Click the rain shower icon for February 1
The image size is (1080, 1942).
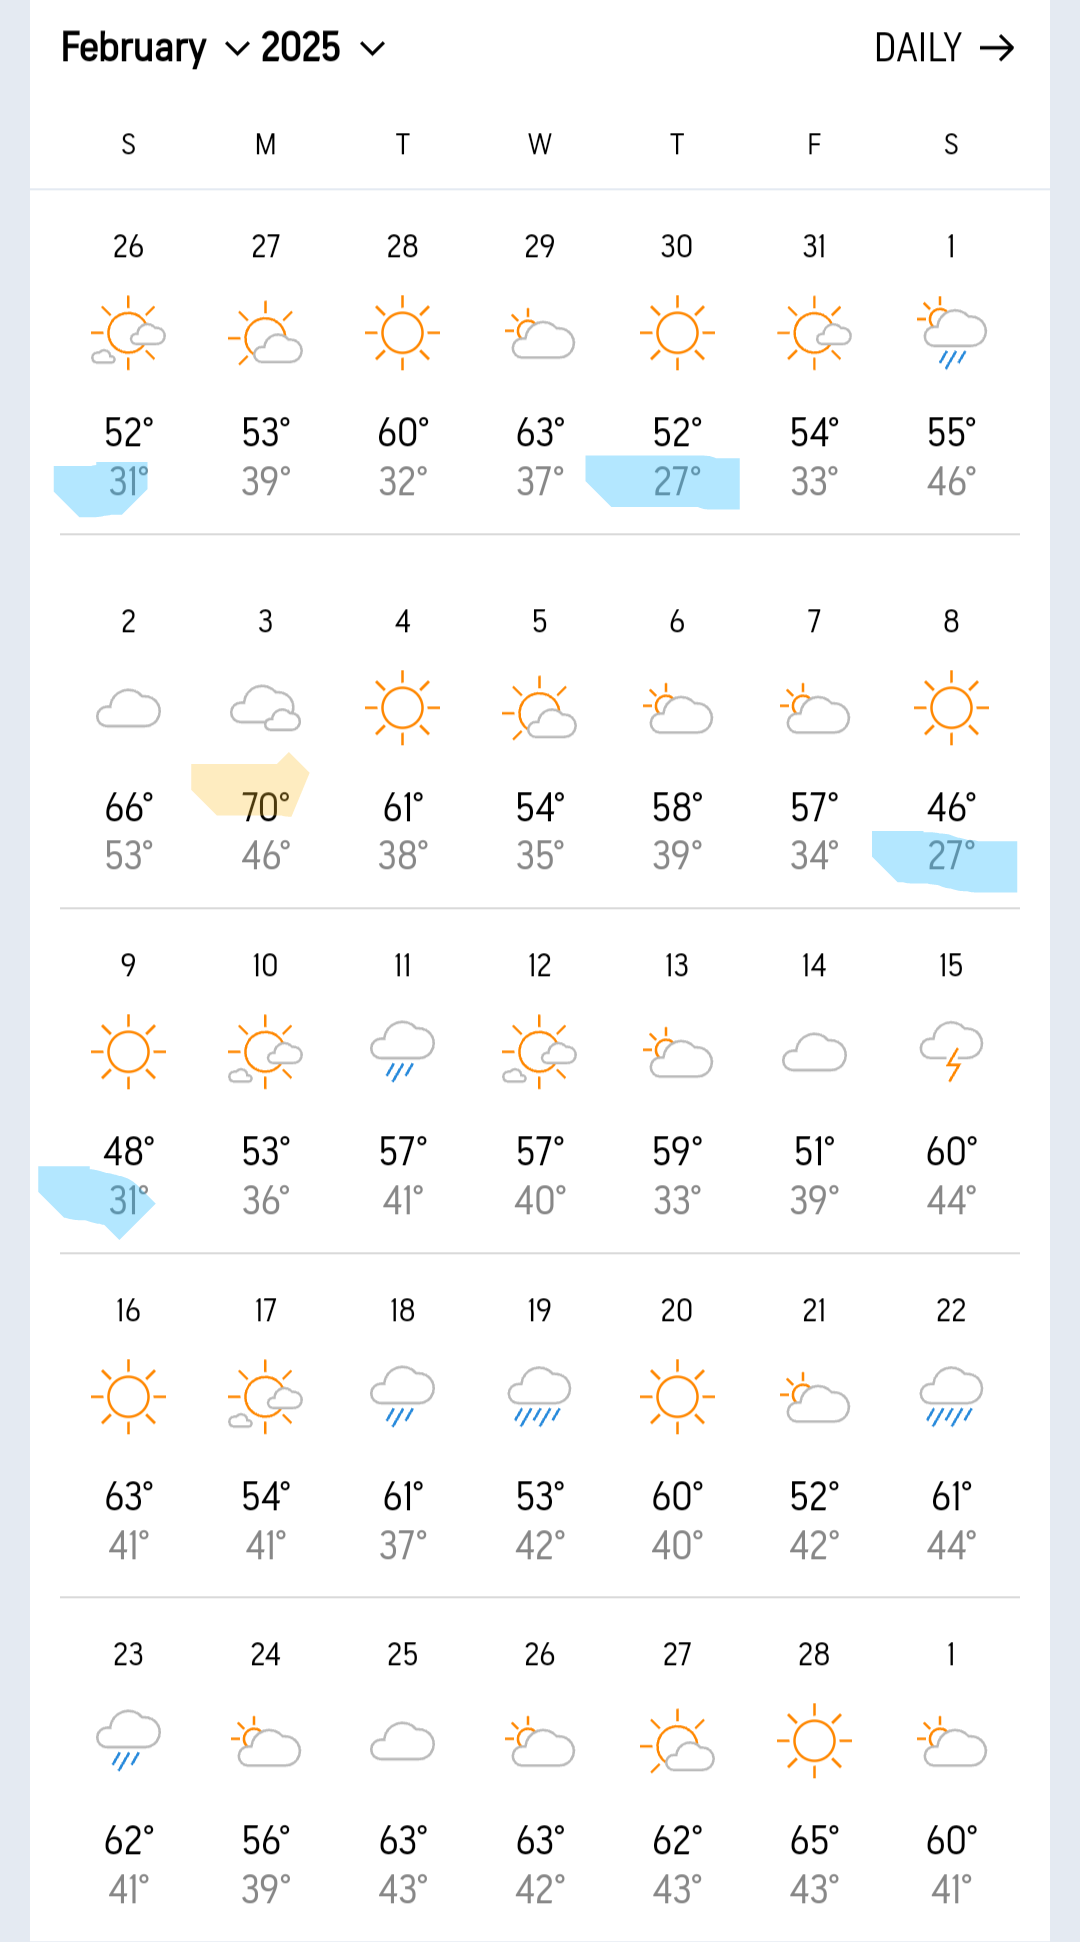tap(951, 333)
